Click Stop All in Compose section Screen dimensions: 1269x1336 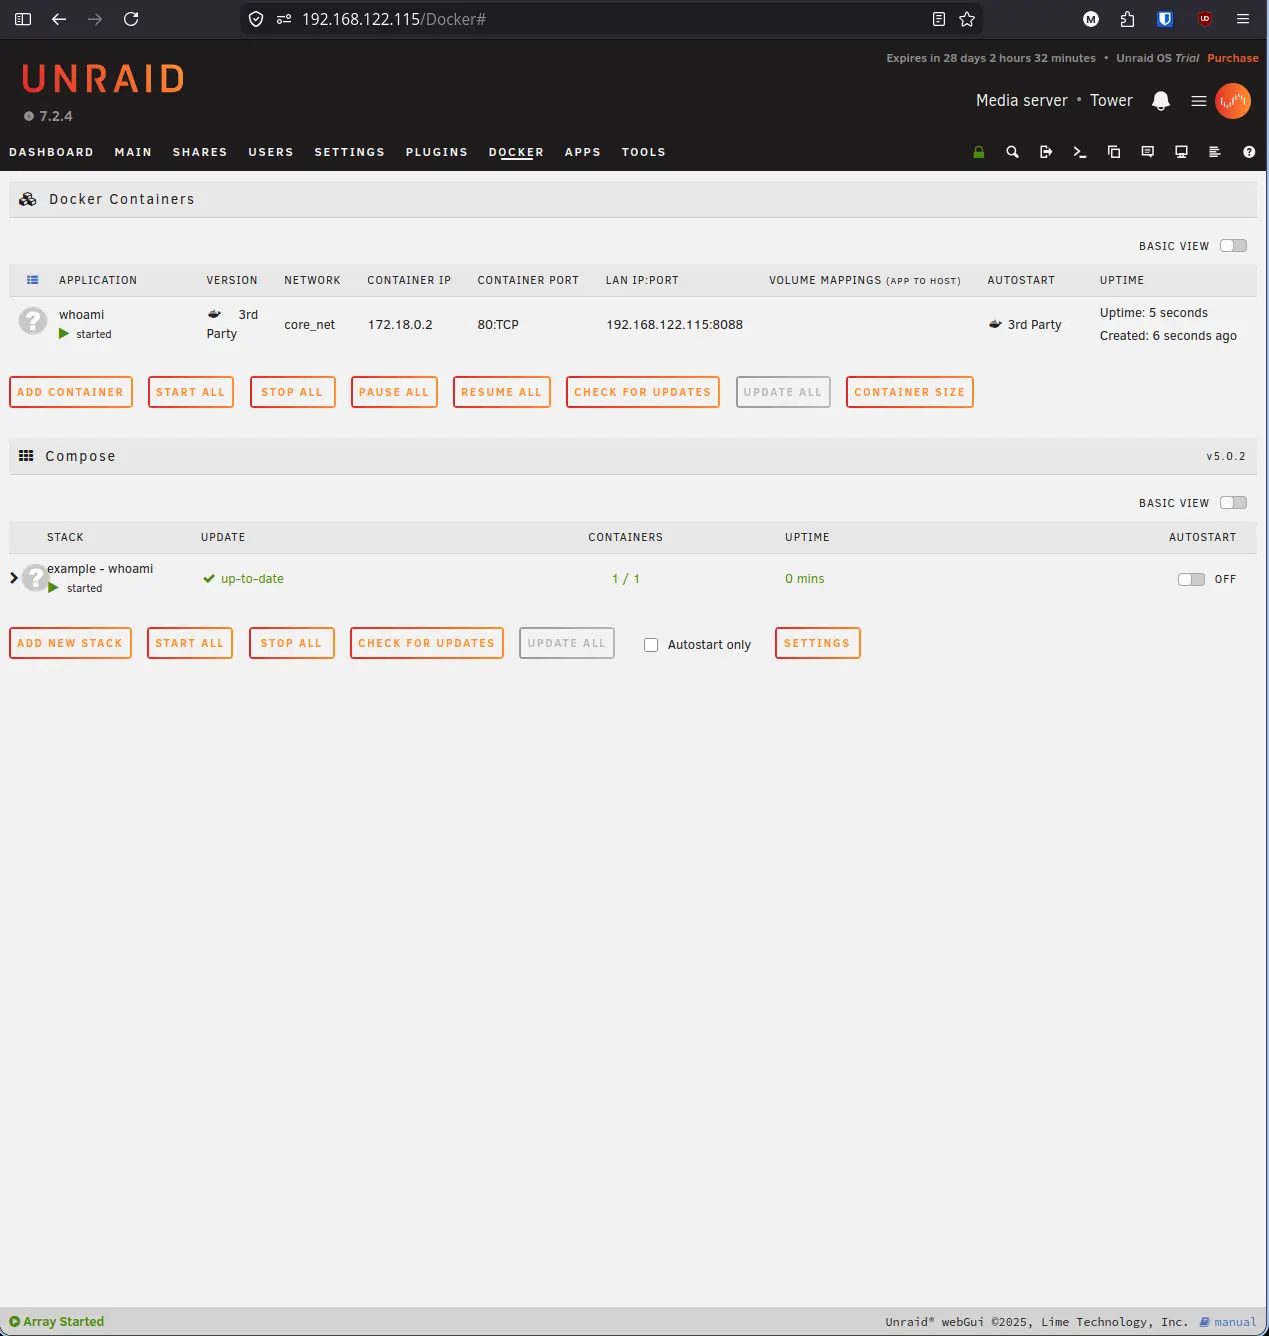291,643
